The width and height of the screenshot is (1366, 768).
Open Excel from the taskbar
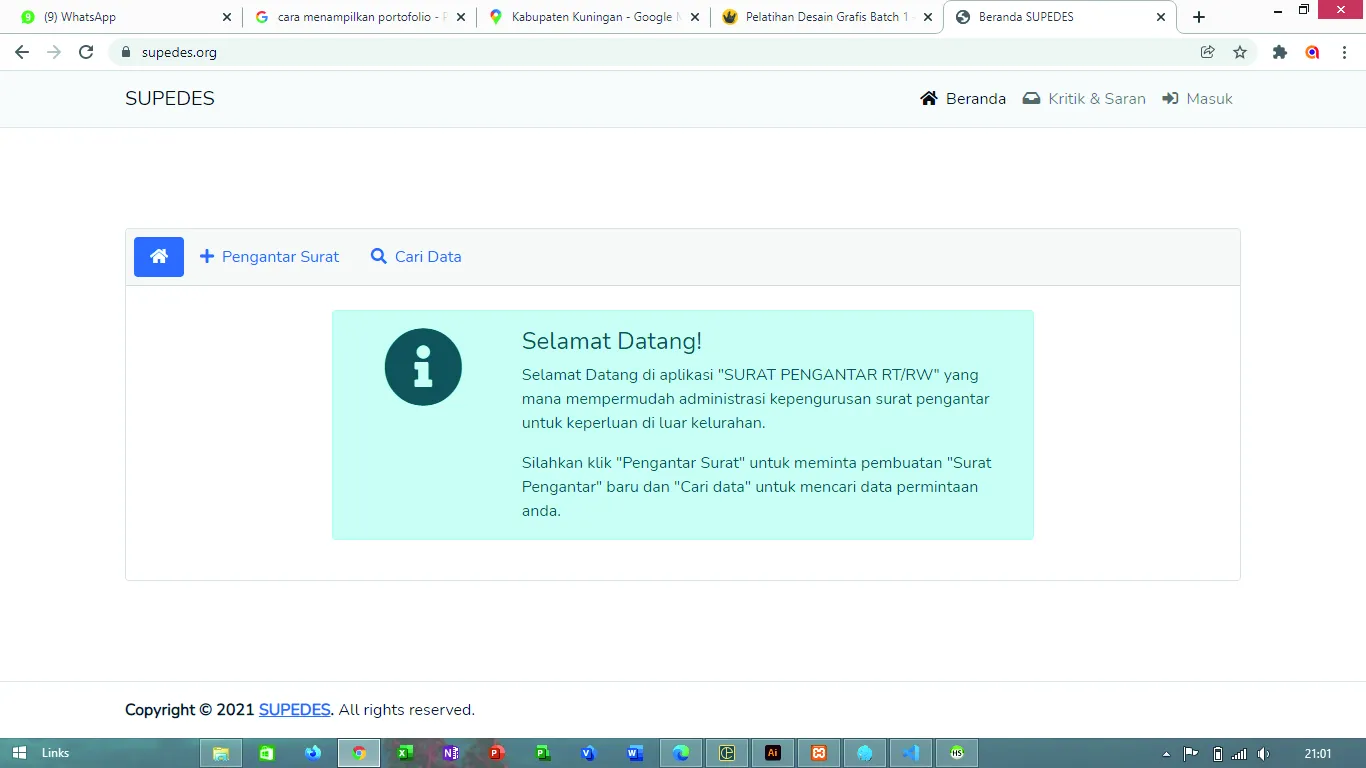click(405, 753)
